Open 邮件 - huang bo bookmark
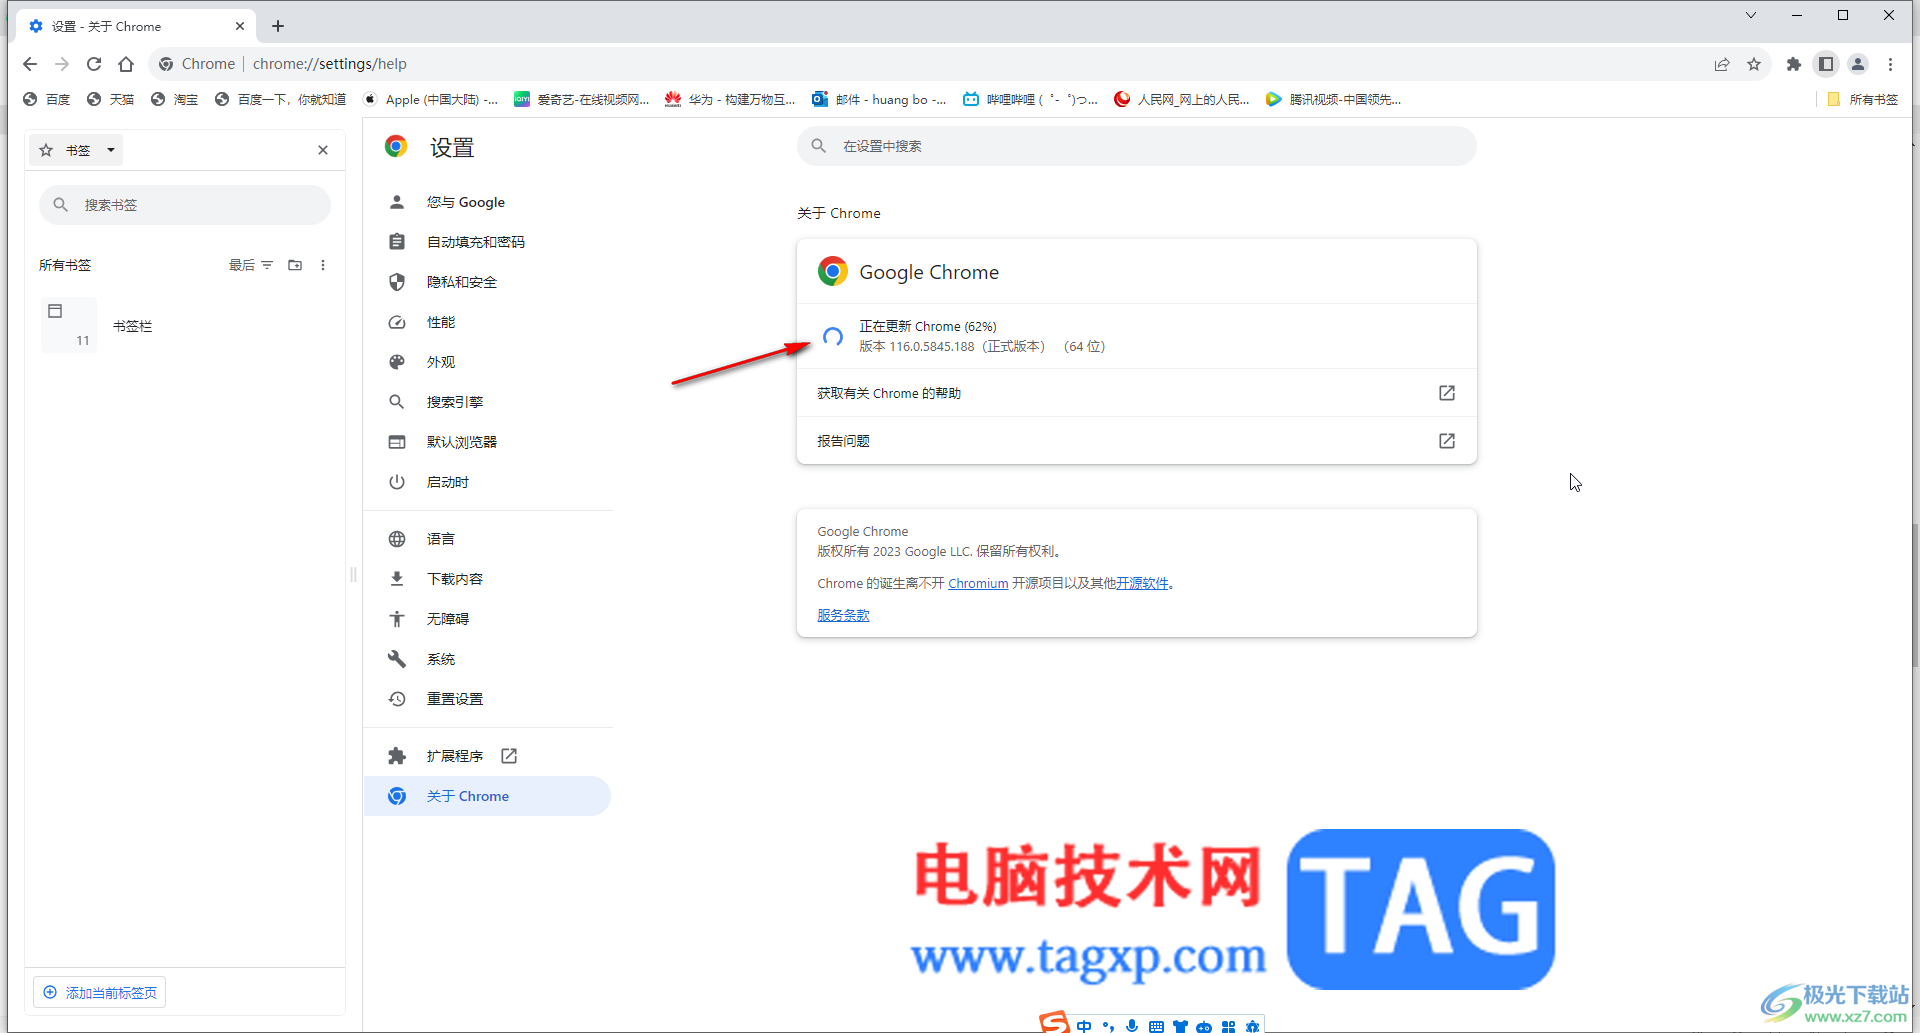The height and width of the screenshot is (1033, 1920). (880, 99)
